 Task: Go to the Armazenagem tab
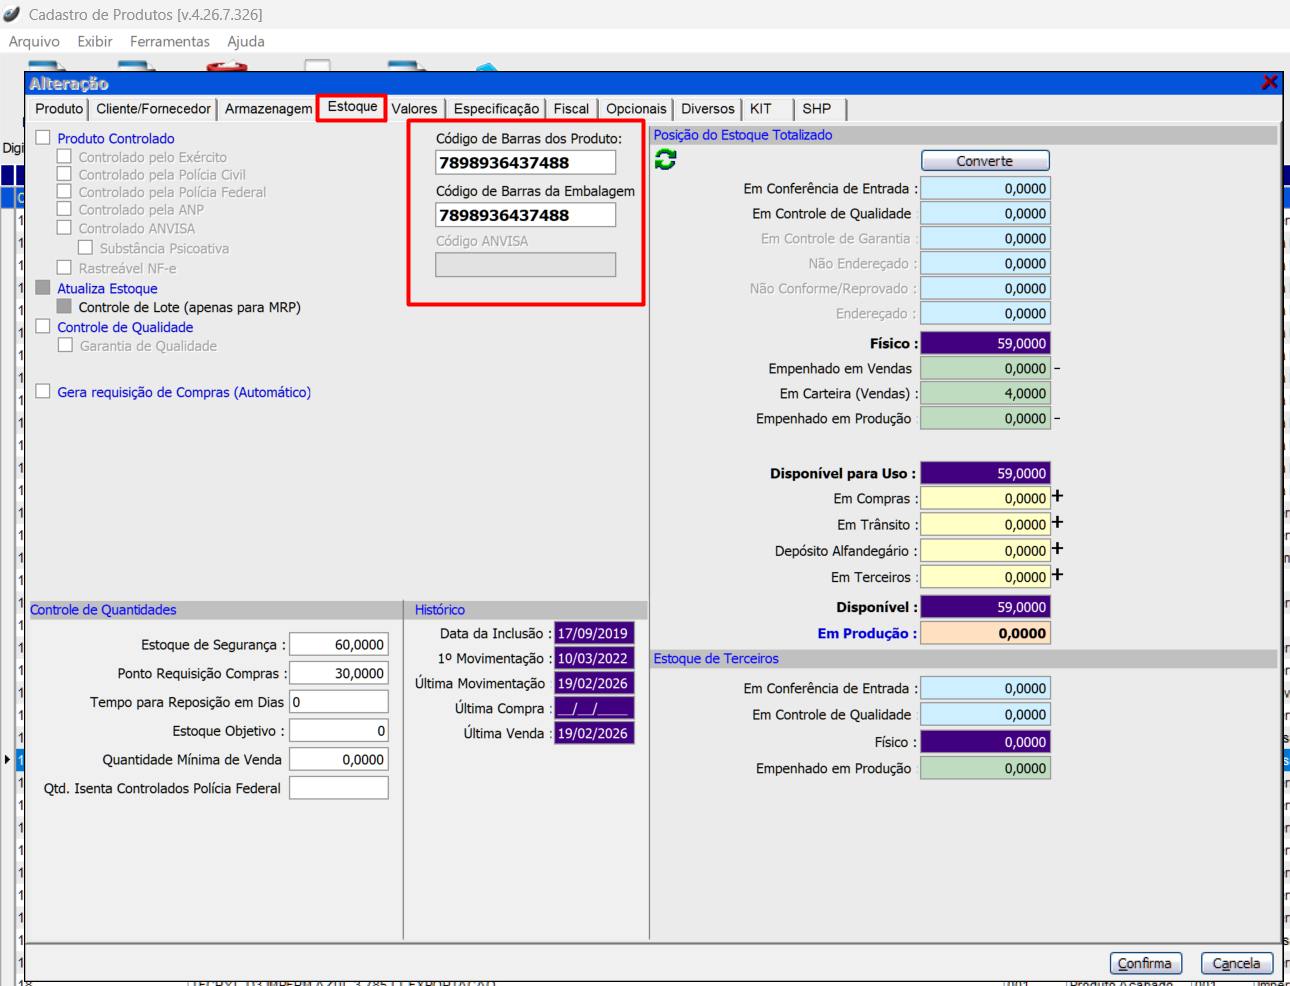tap(268, 109)
